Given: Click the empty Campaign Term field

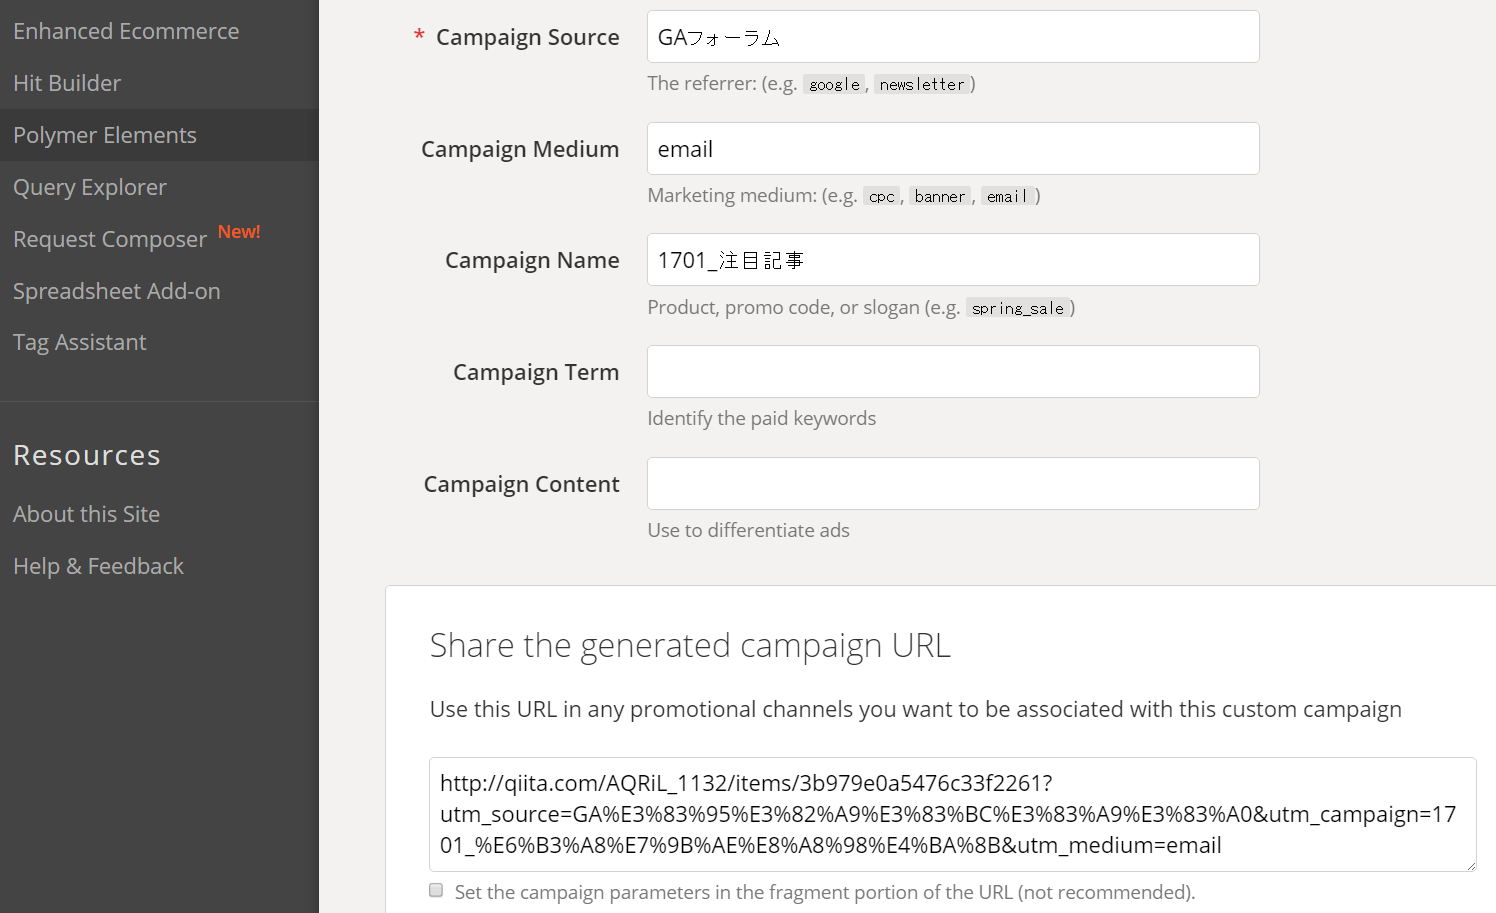Looking at the screenshot, I should point(952,371).
